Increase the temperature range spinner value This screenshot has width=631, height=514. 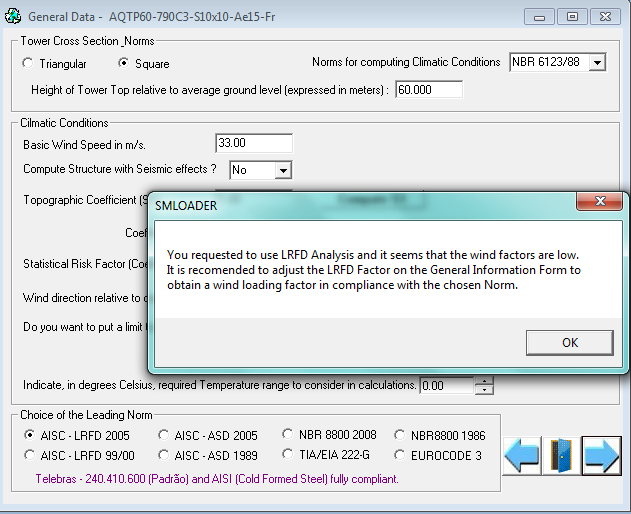coord(484,381)
